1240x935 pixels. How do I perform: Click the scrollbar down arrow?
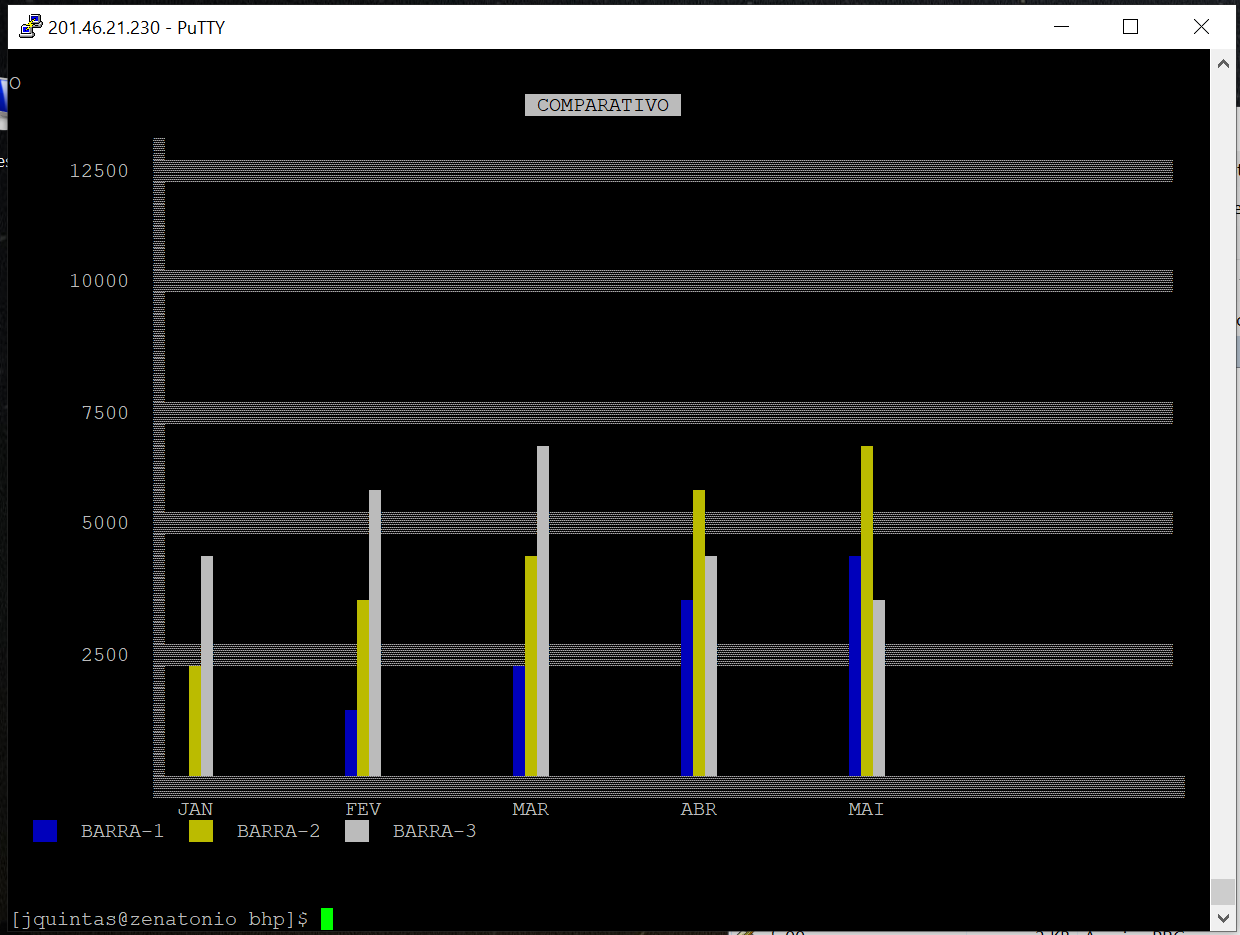click(x=1222, y=917)
